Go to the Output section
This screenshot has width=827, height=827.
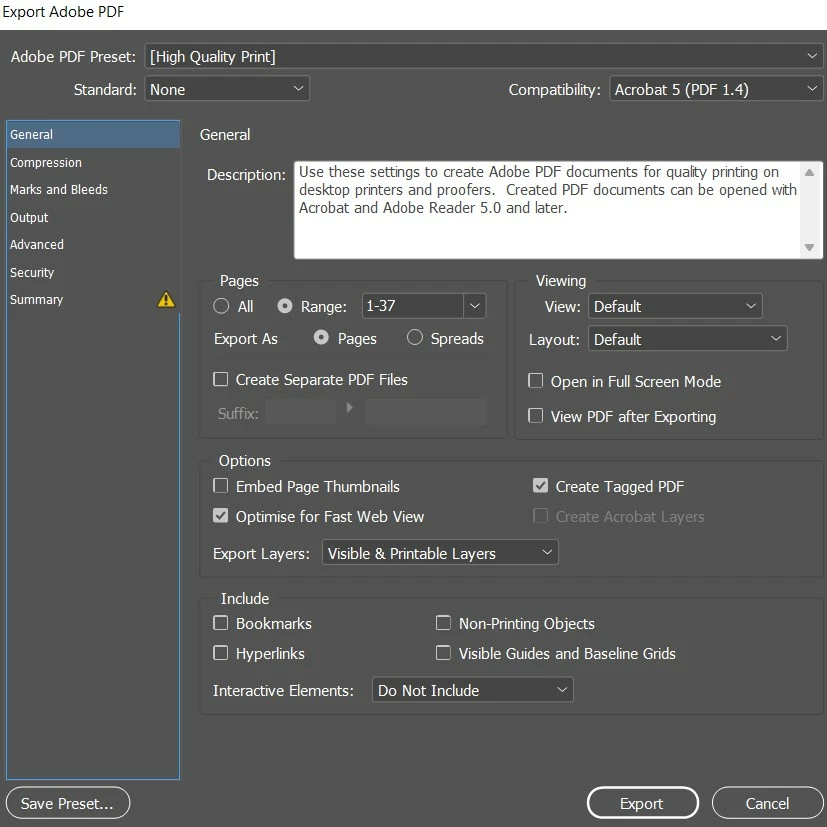[93, 217]
